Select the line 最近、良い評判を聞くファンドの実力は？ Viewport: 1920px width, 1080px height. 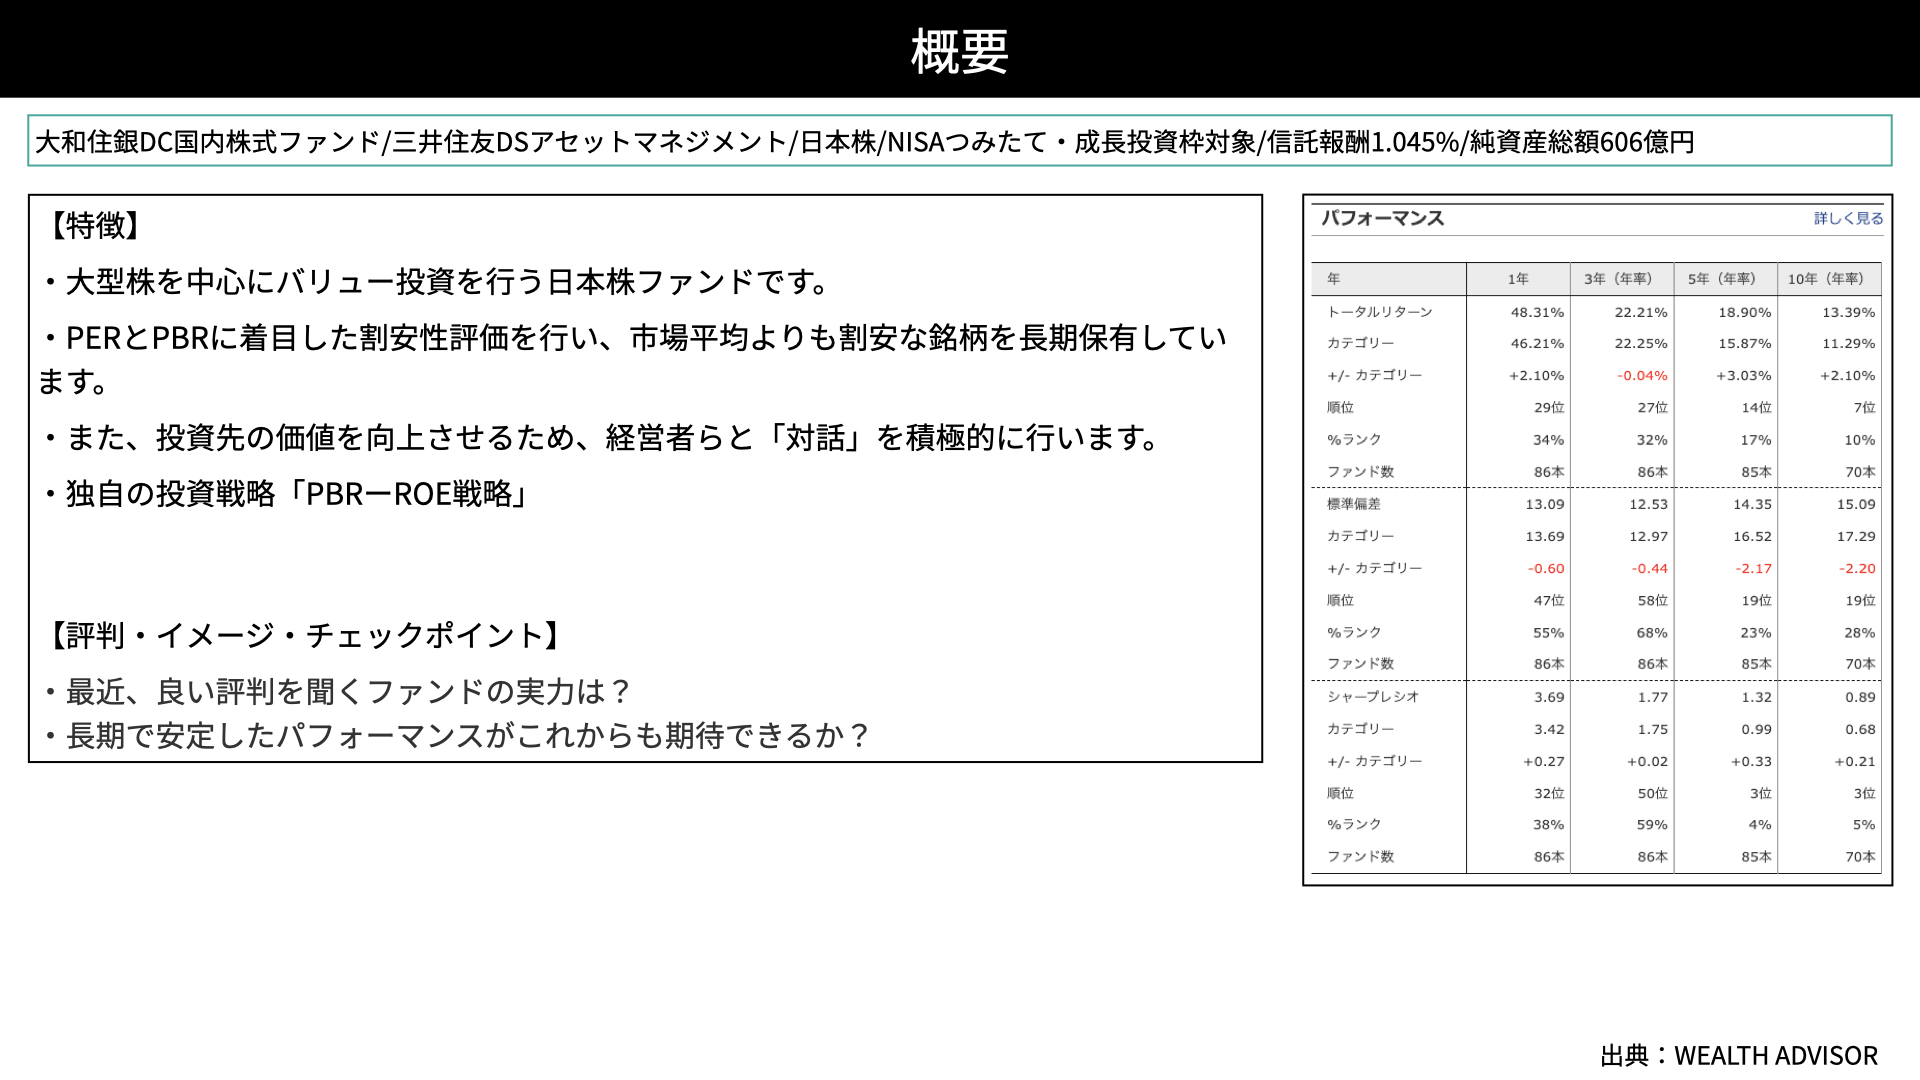(x=337, y=692)
